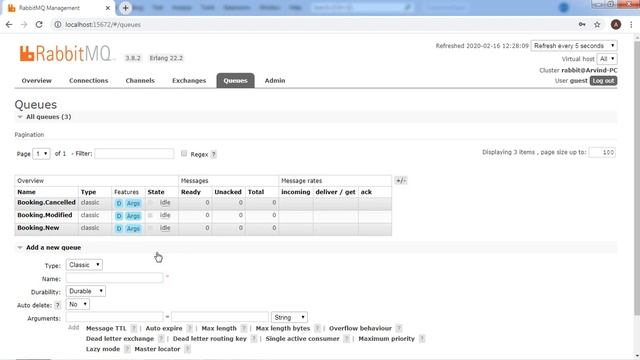Open the Booking.New queue
The width and height of the screenshot is (640, 360).
point(38,228)
